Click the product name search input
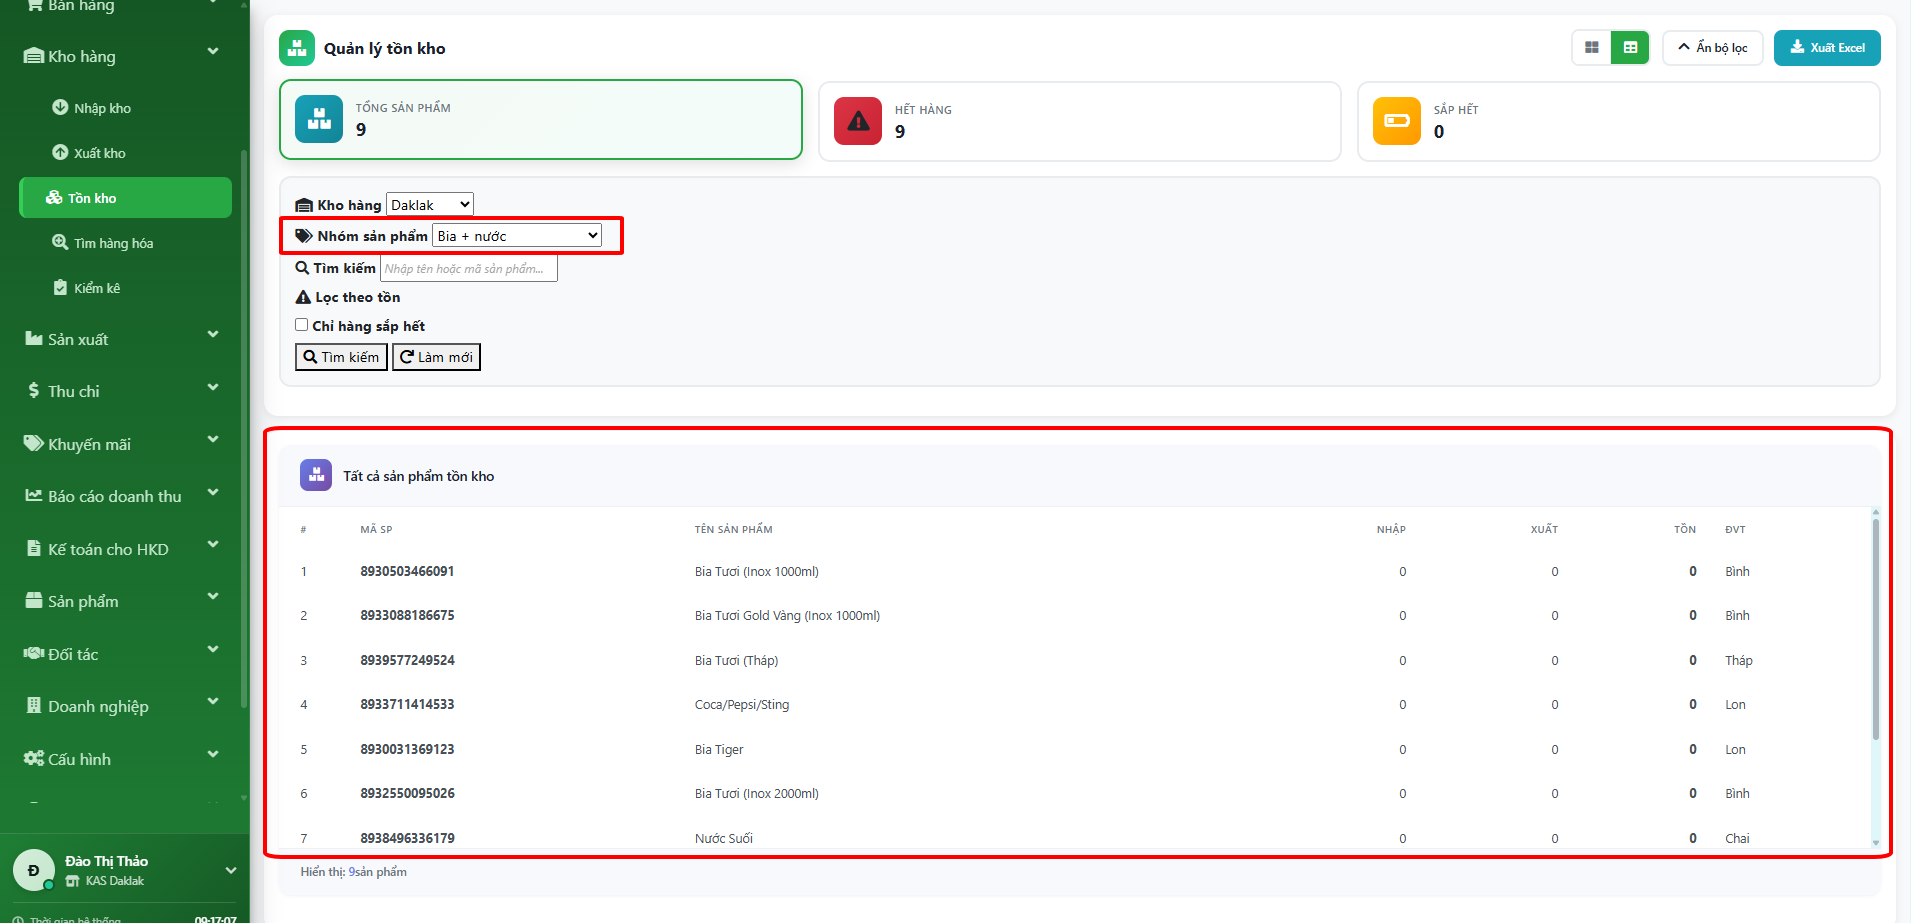This screenshot has width=1911, height=923. coord(468,269)
